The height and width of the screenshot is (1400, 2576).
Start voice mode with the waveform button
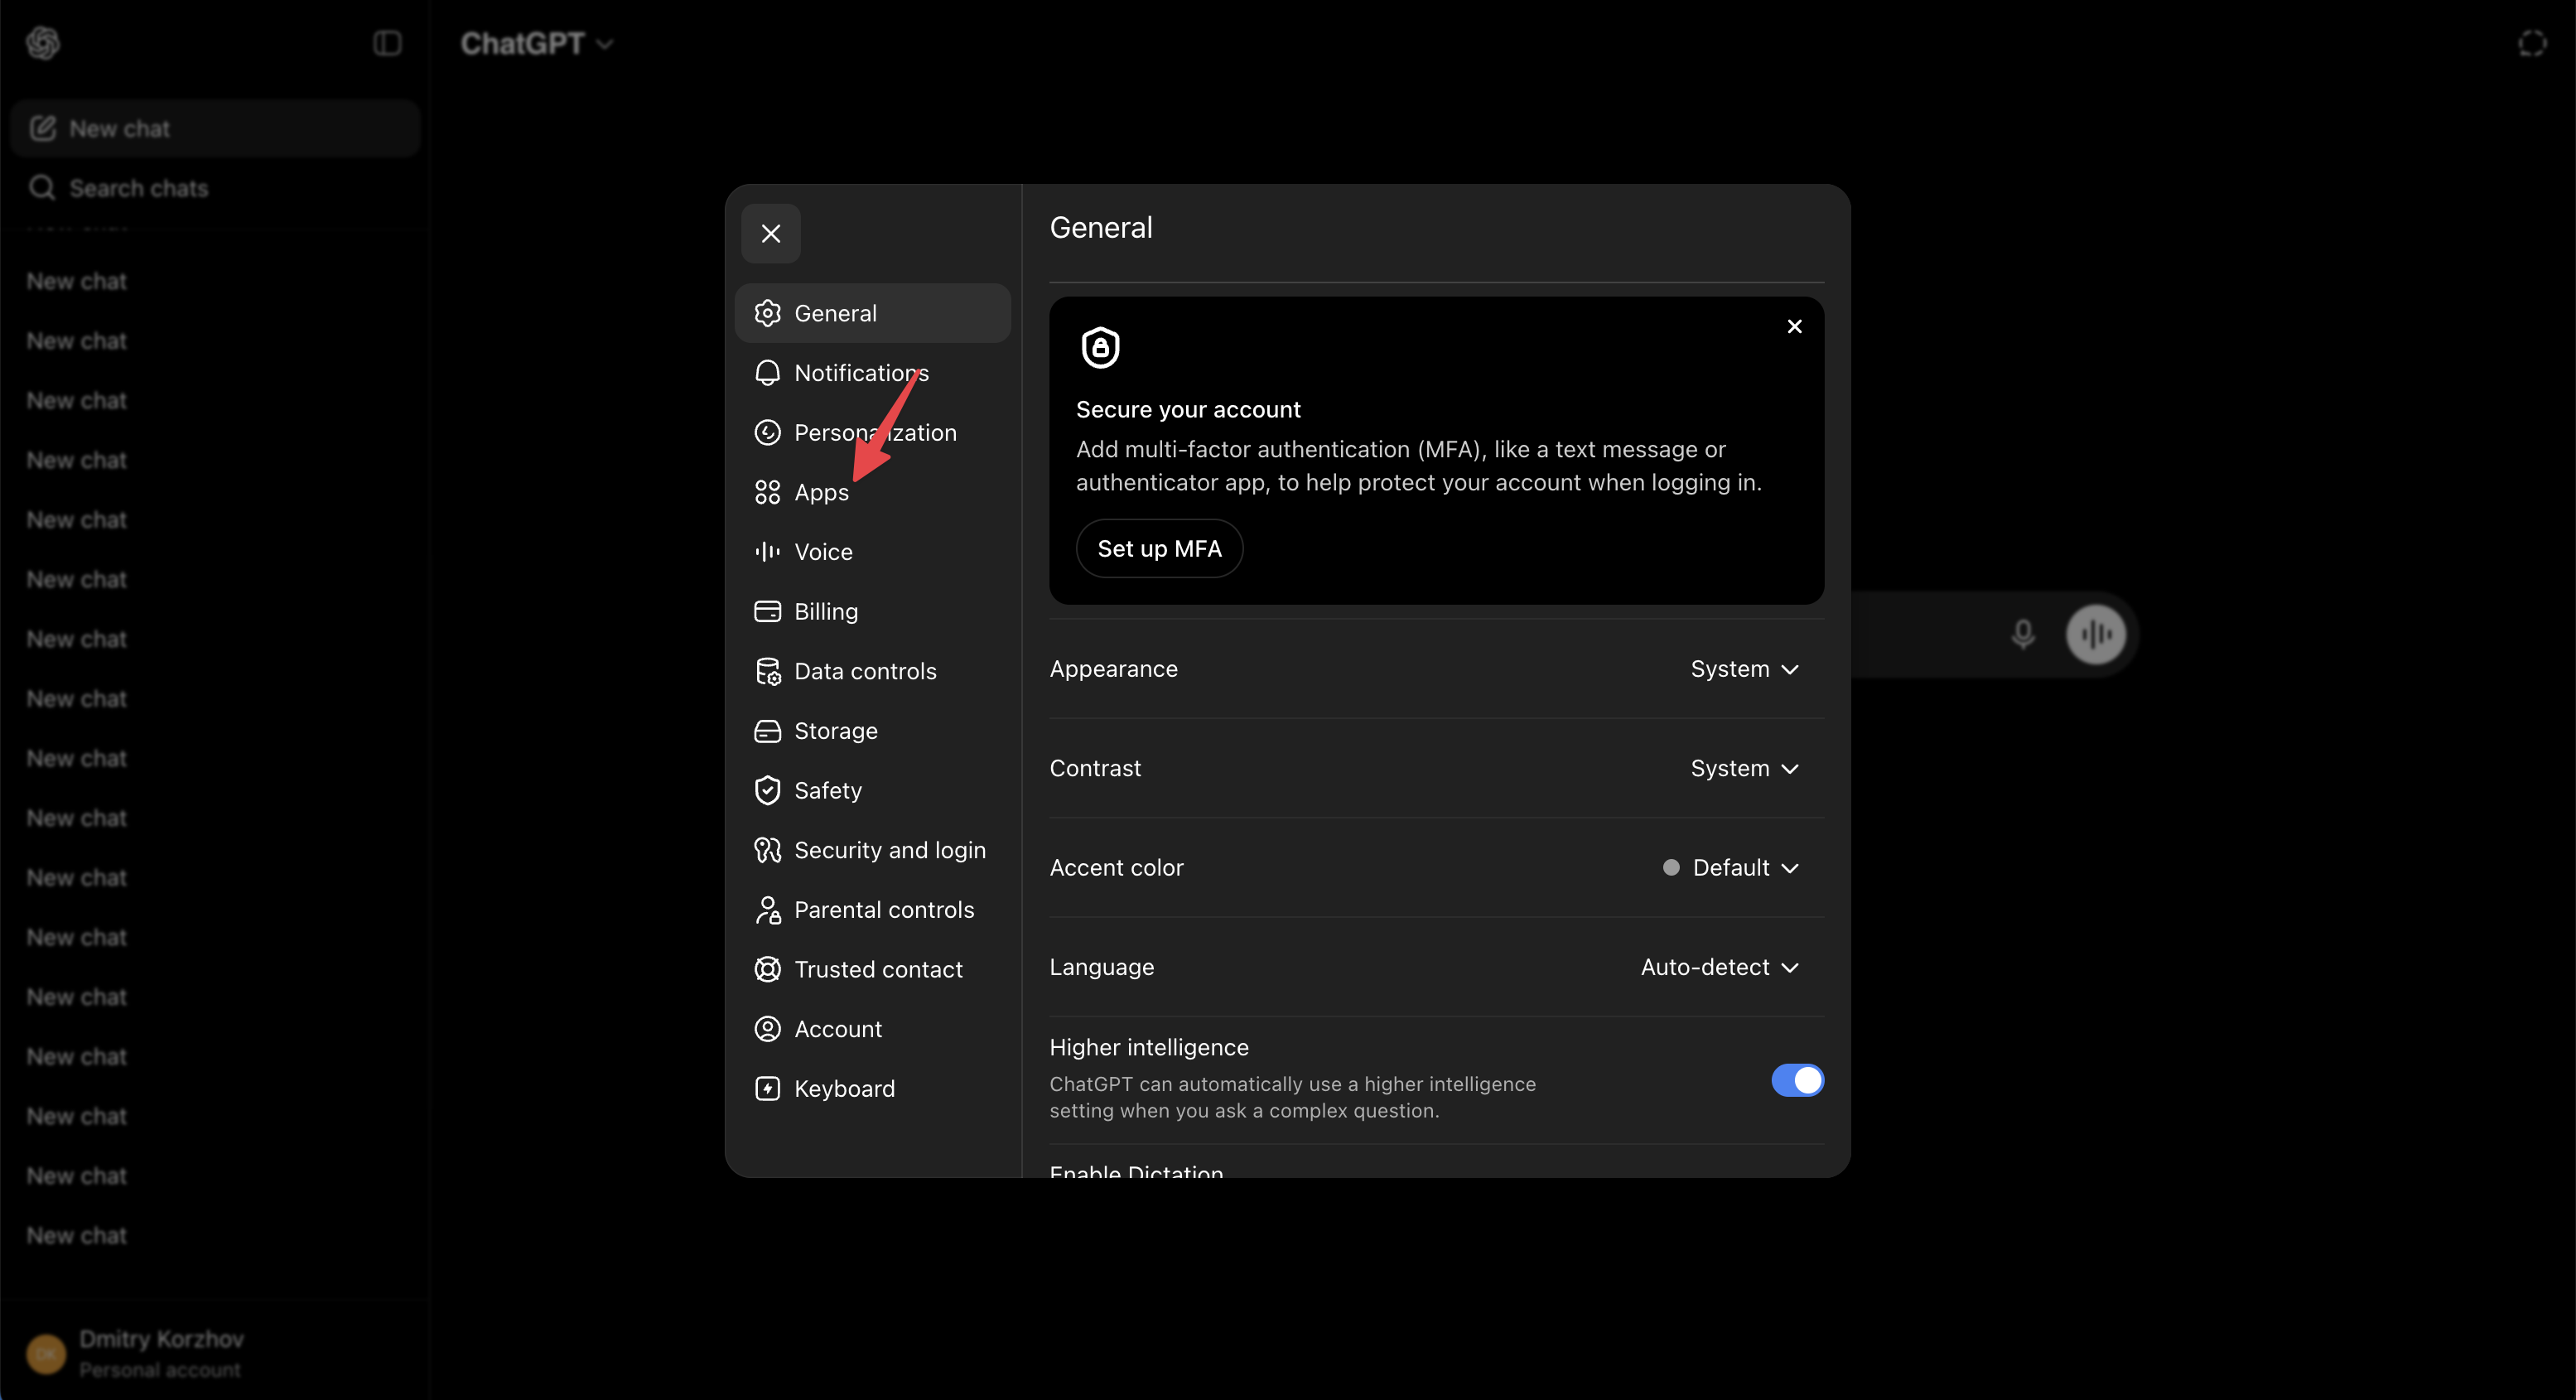[x=2096, y=634]
